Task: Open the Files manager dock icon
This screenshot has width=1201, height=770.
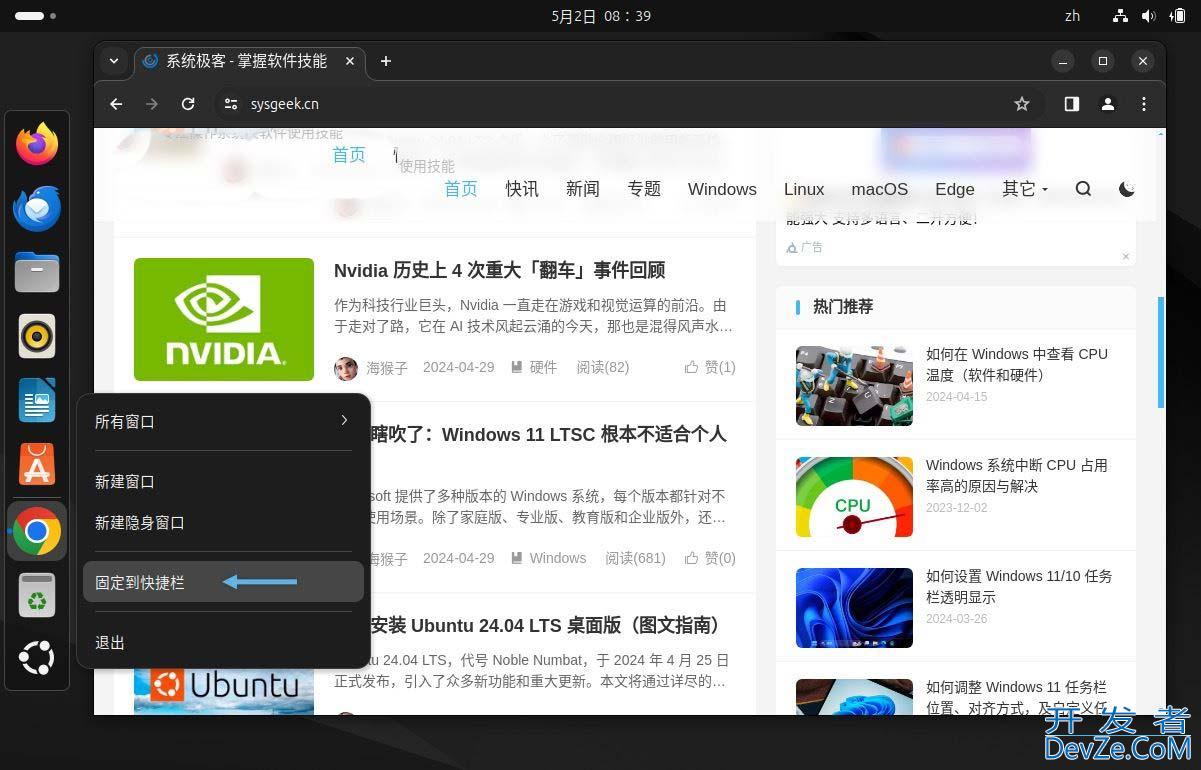Action: (37, 272)
